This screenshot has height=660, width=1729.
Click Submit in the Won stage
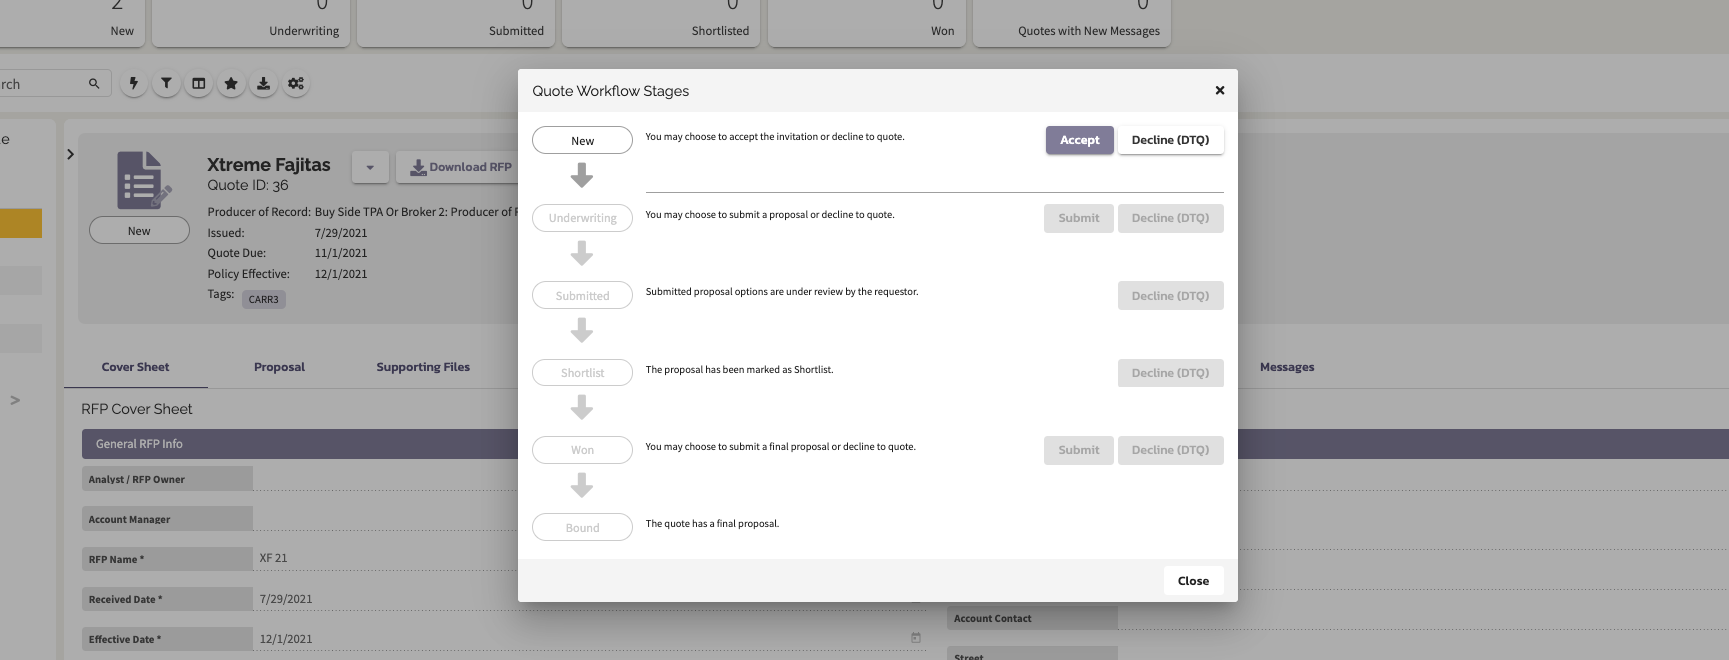pos(1078,450)
